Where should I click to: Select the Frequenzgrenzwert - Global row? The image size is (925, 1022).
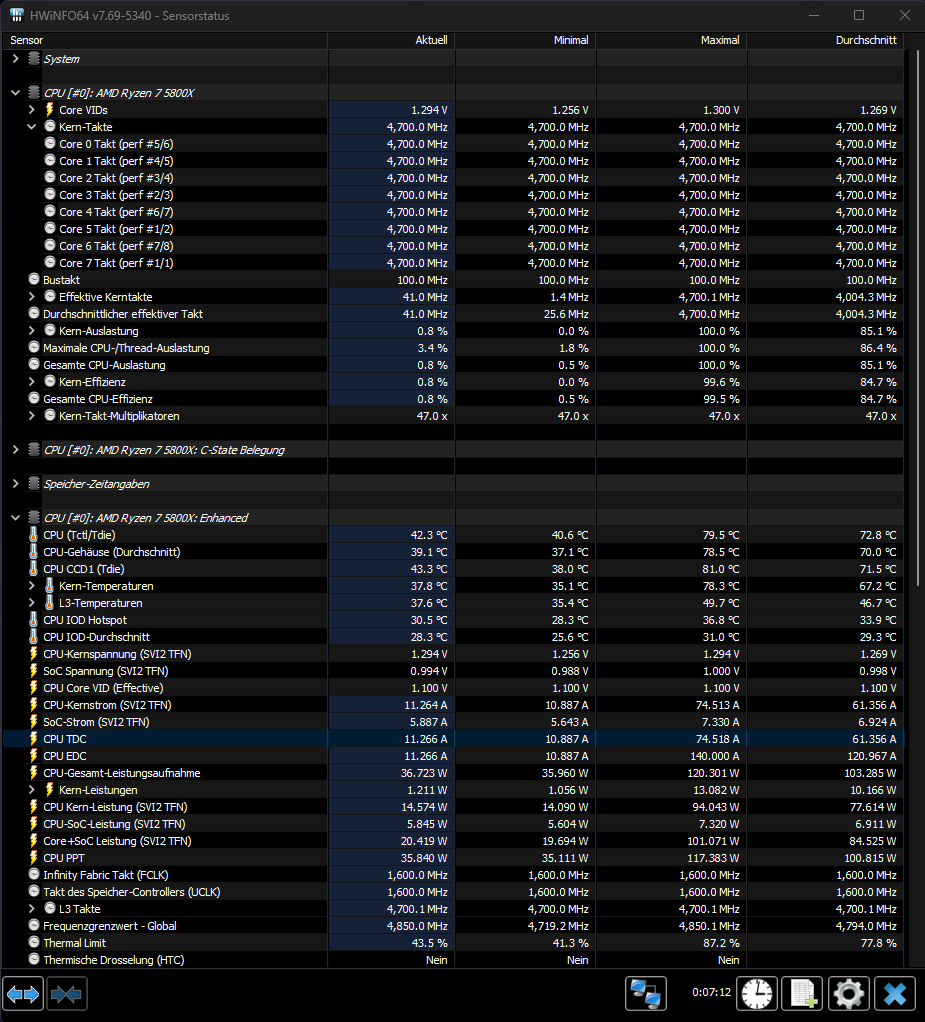pos(453,926)
